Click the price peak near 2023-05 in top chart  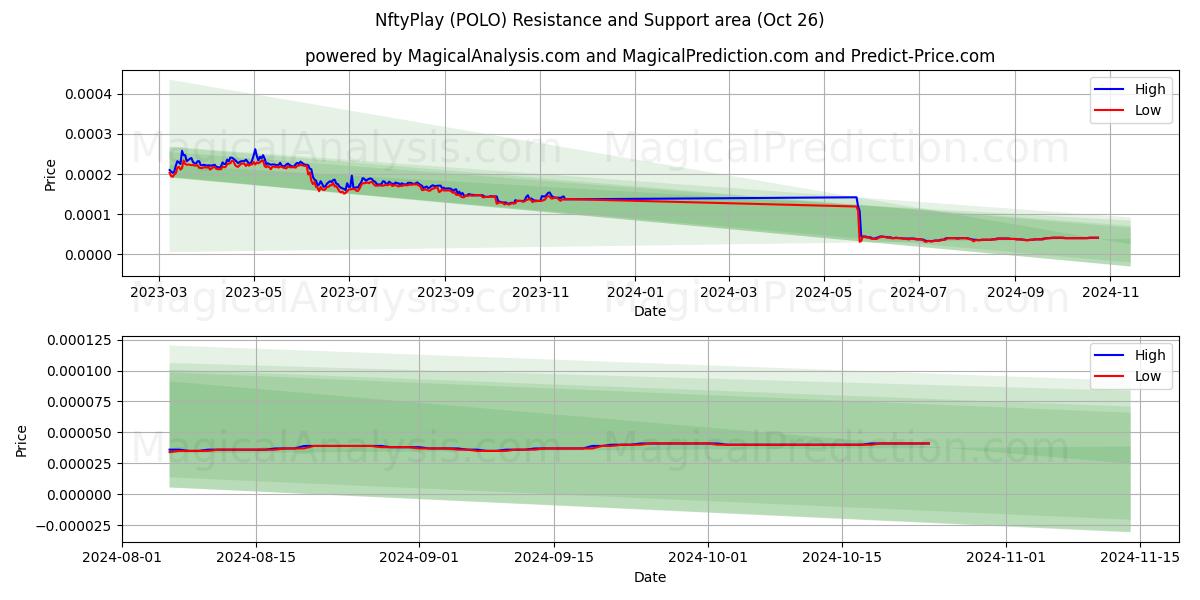[255, 150]
